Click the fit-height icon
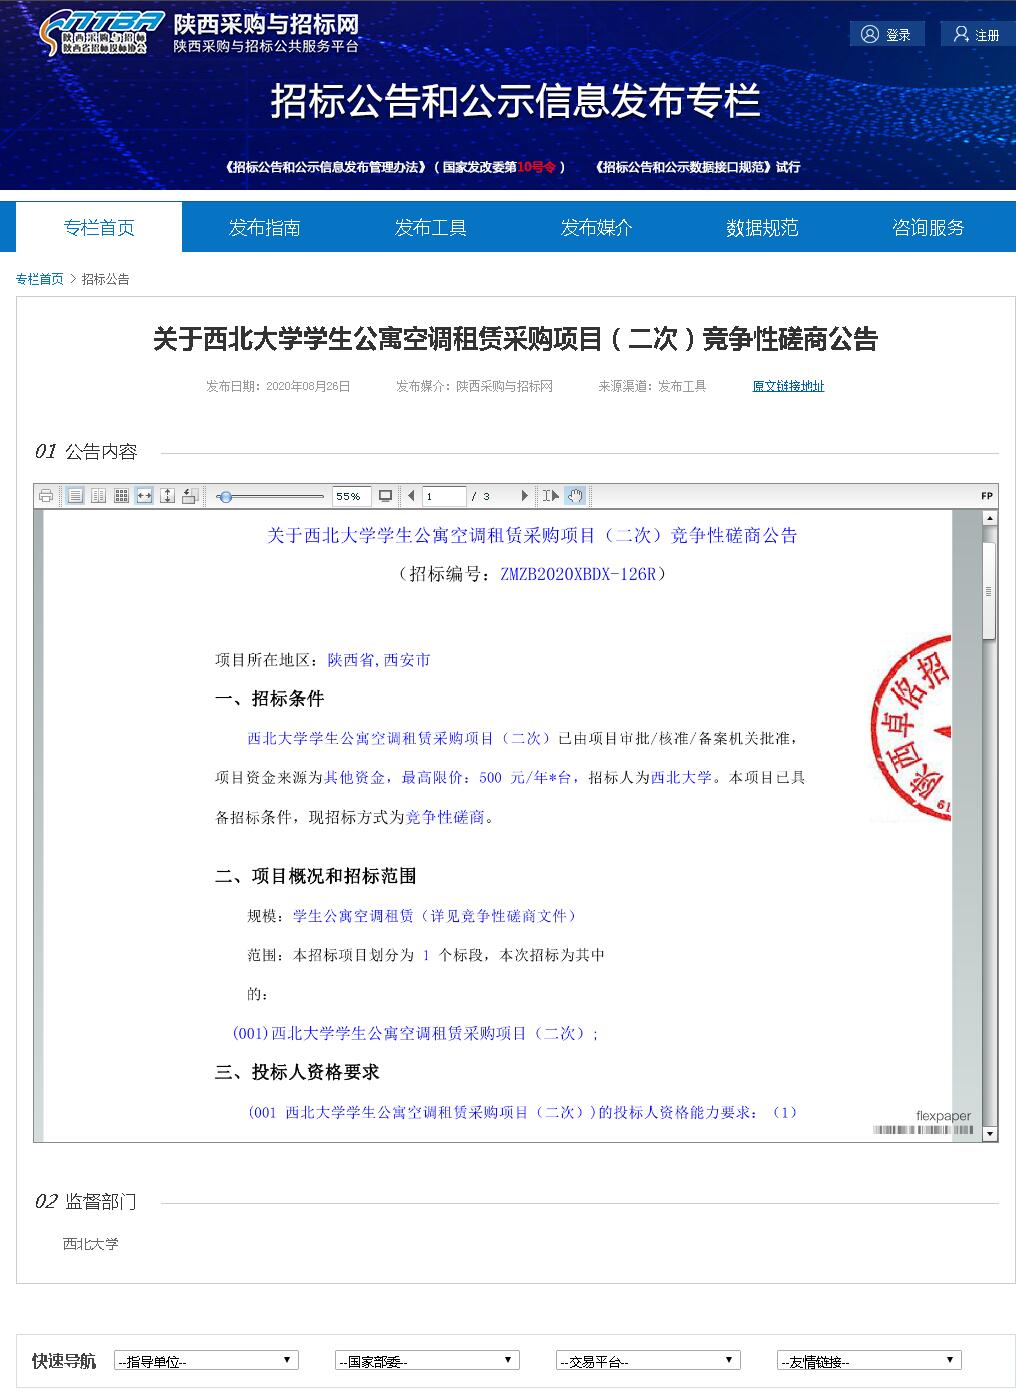Image resolution: width=1016 pixels, height=1400 pixels. [x=167, y=496]
